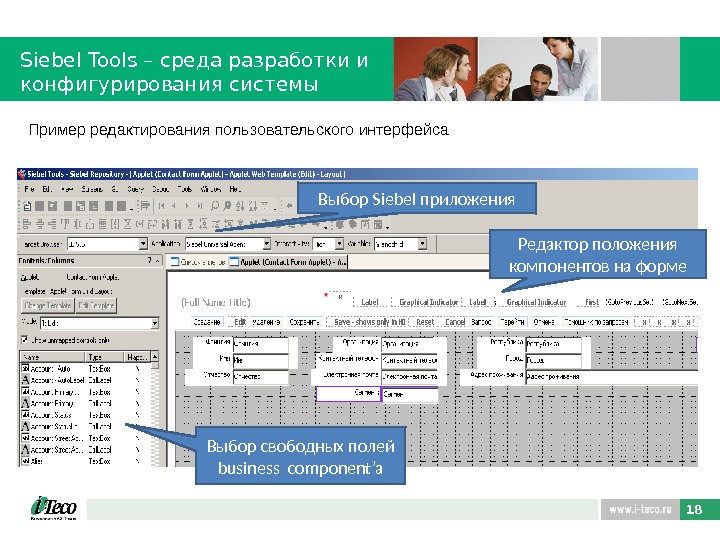Click the Type column header
Screen dimensions: 720x540
tap(104, 357)
